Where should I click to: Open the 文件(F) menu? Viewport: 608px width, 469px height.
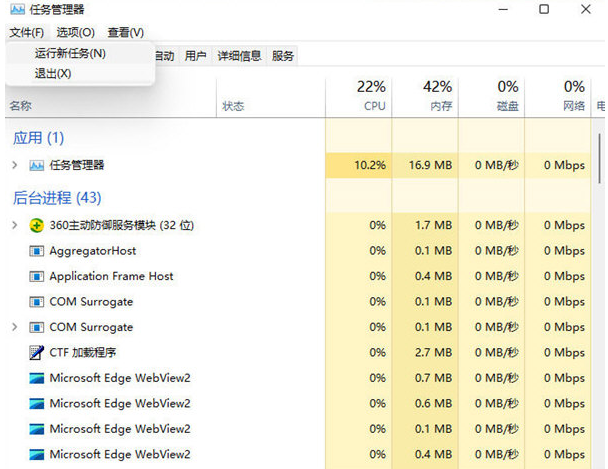click(26, 32)
